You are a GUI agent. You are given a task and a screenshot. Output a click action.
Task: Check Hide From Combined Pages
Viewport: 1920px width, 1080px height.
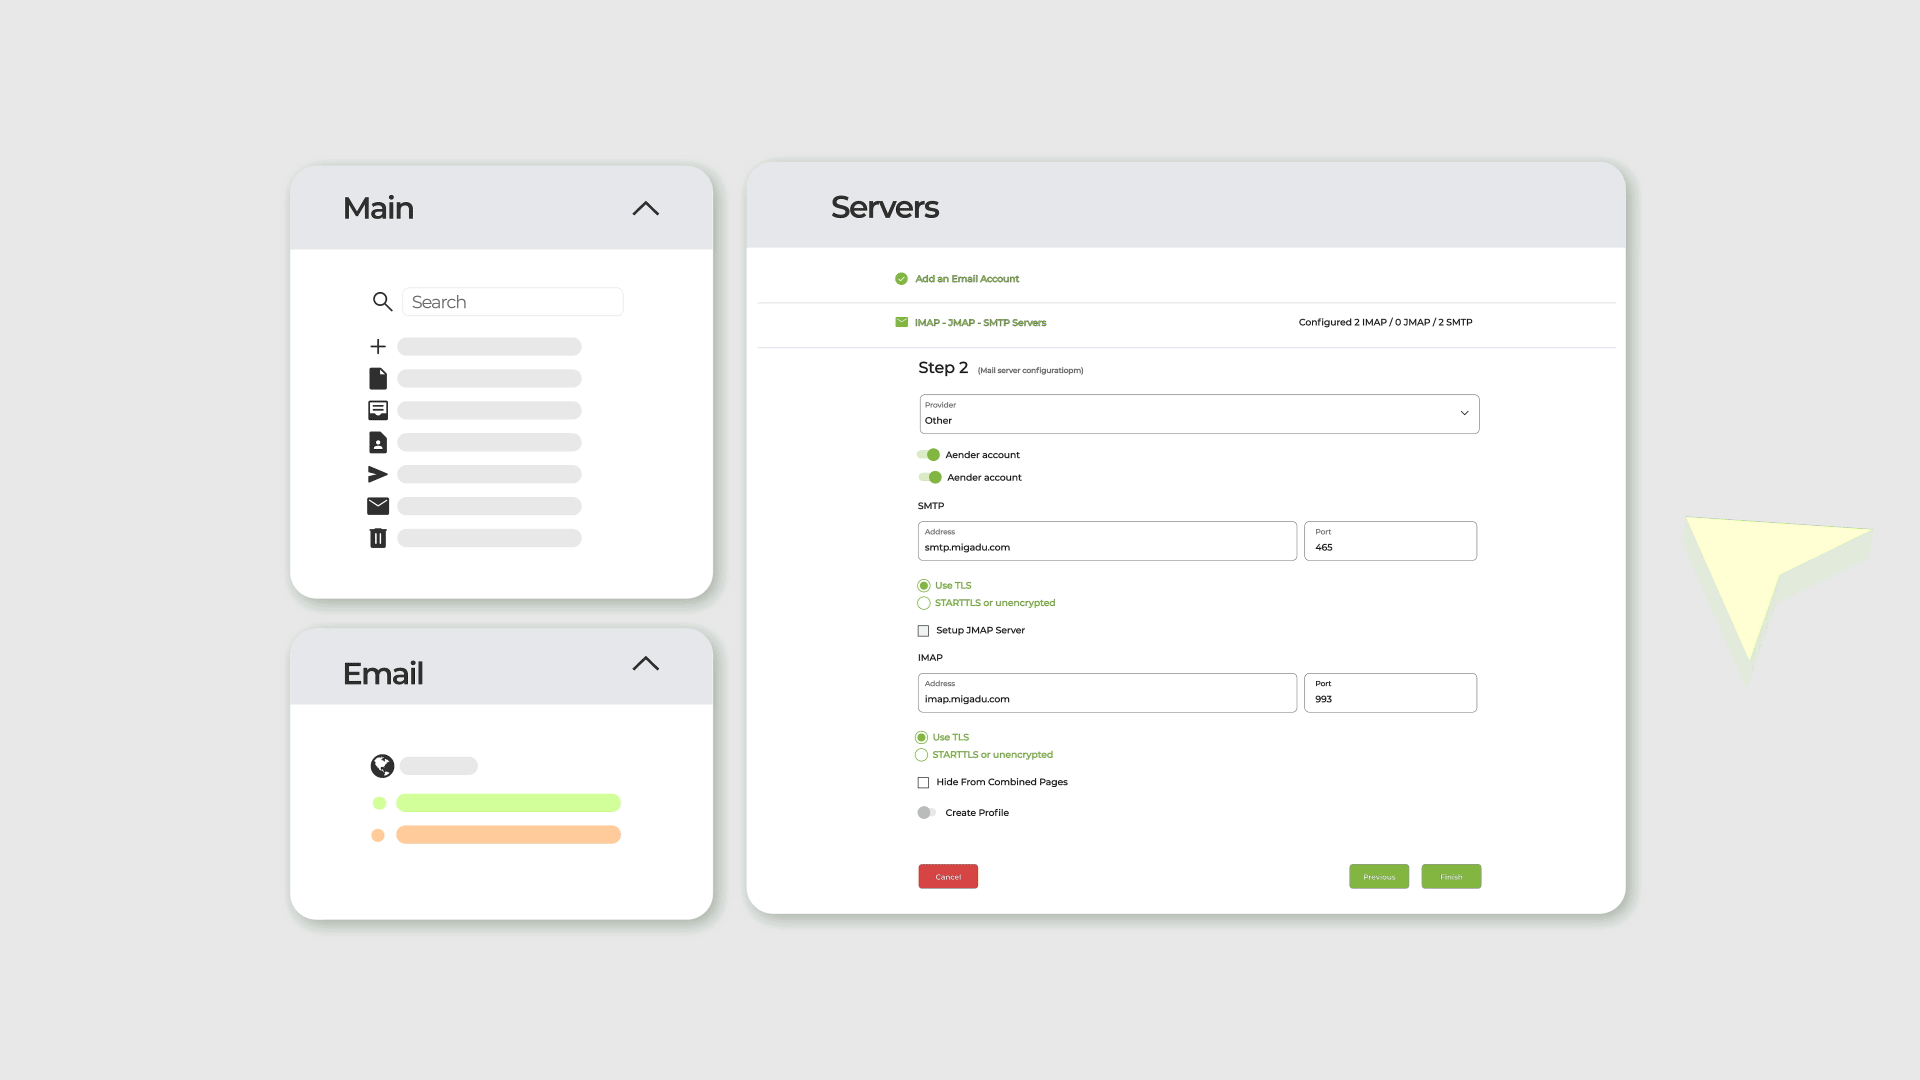[x=923, y=783]
